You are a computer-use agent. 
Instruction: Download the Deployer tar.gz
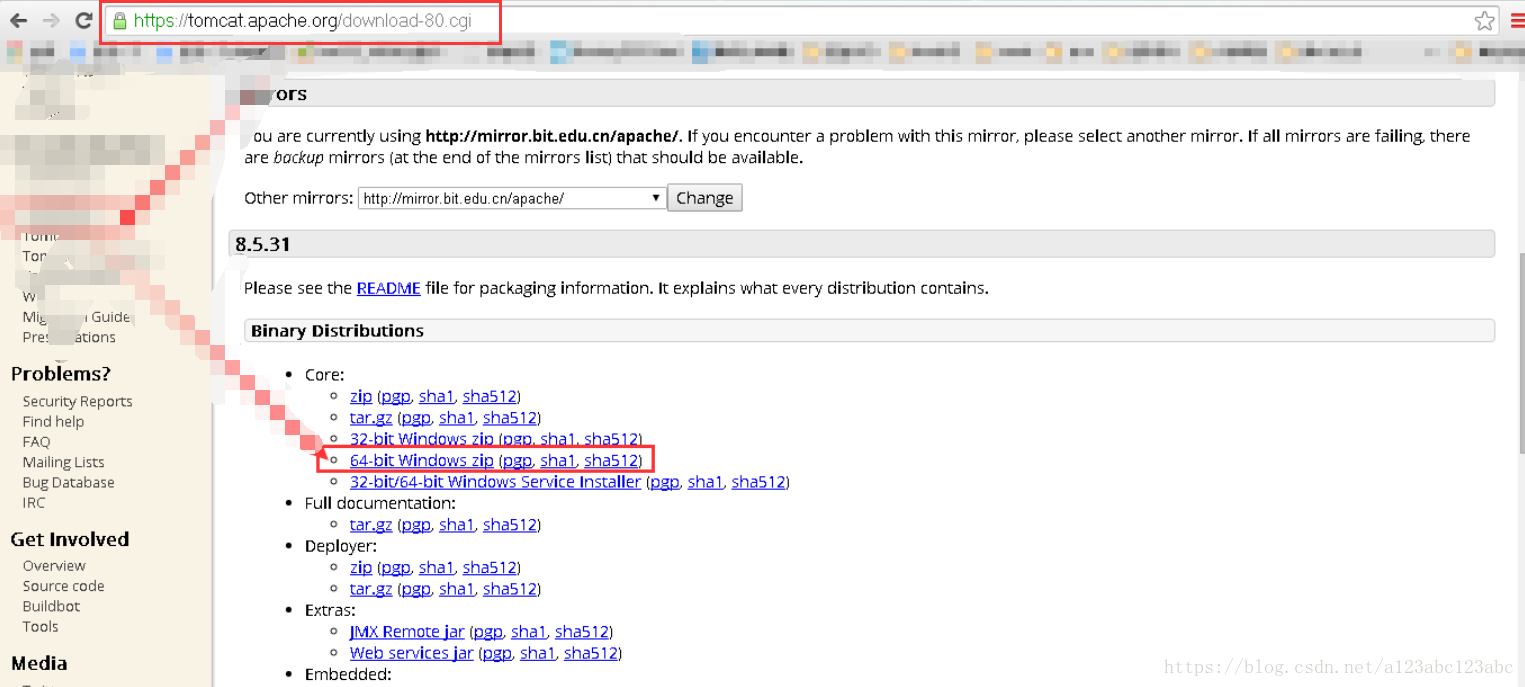pos(371,589)
